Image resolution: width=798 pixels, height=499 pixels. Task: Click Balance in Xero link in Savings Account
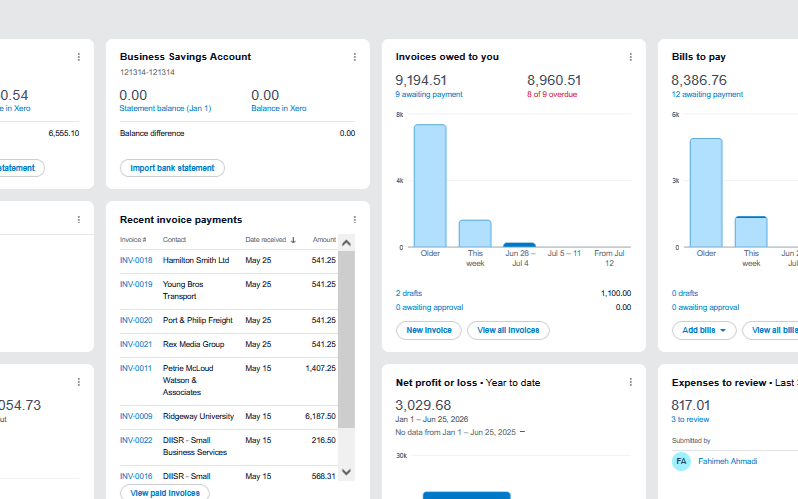[x=278, y=108]
